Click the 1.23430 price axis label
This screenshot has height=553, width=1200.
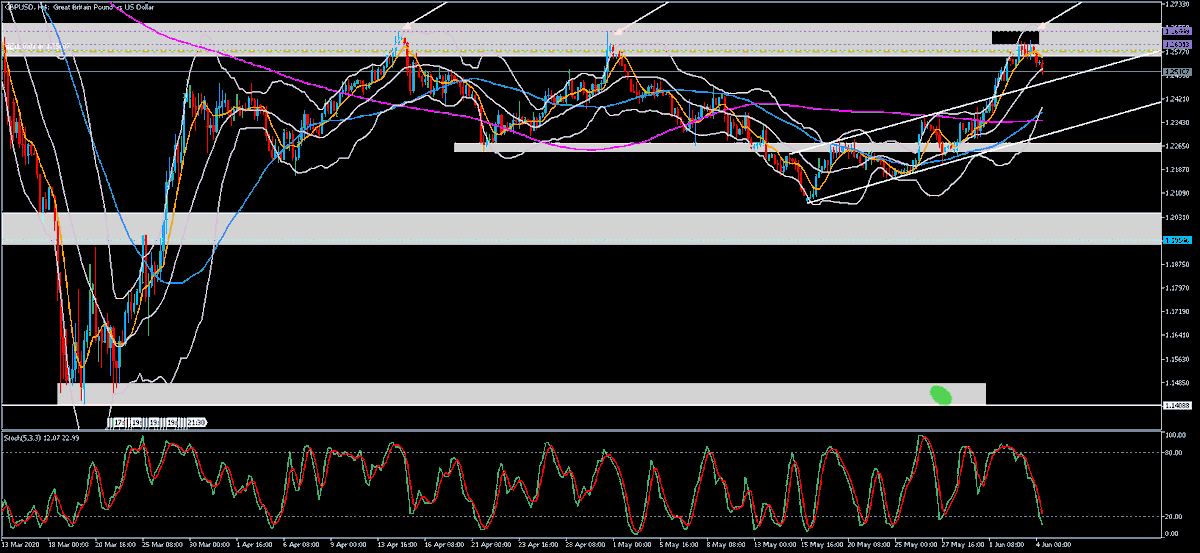[1177, 123]
